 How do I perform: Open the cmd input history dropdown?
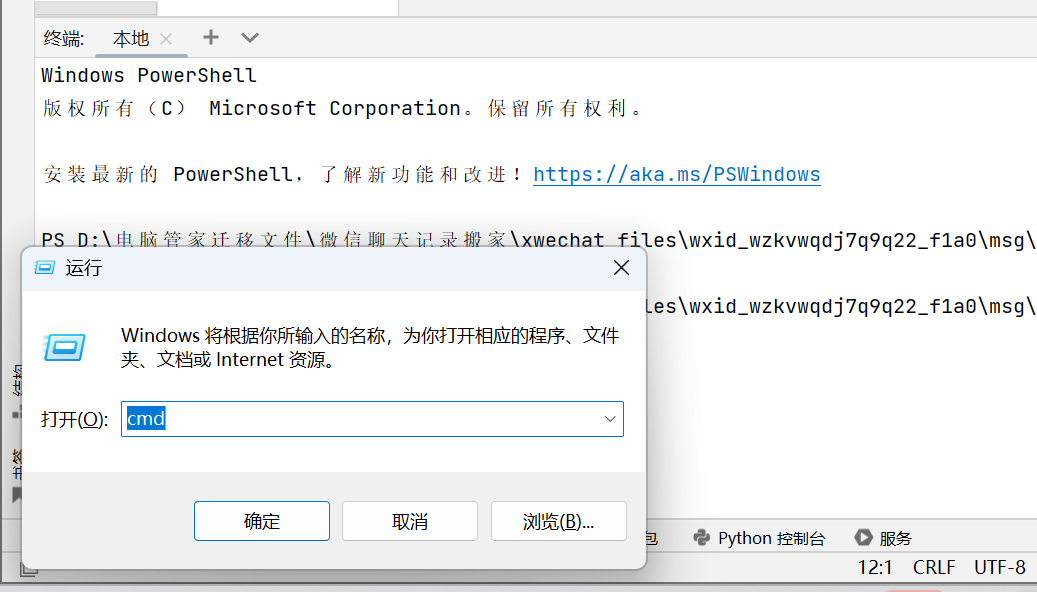610,419
